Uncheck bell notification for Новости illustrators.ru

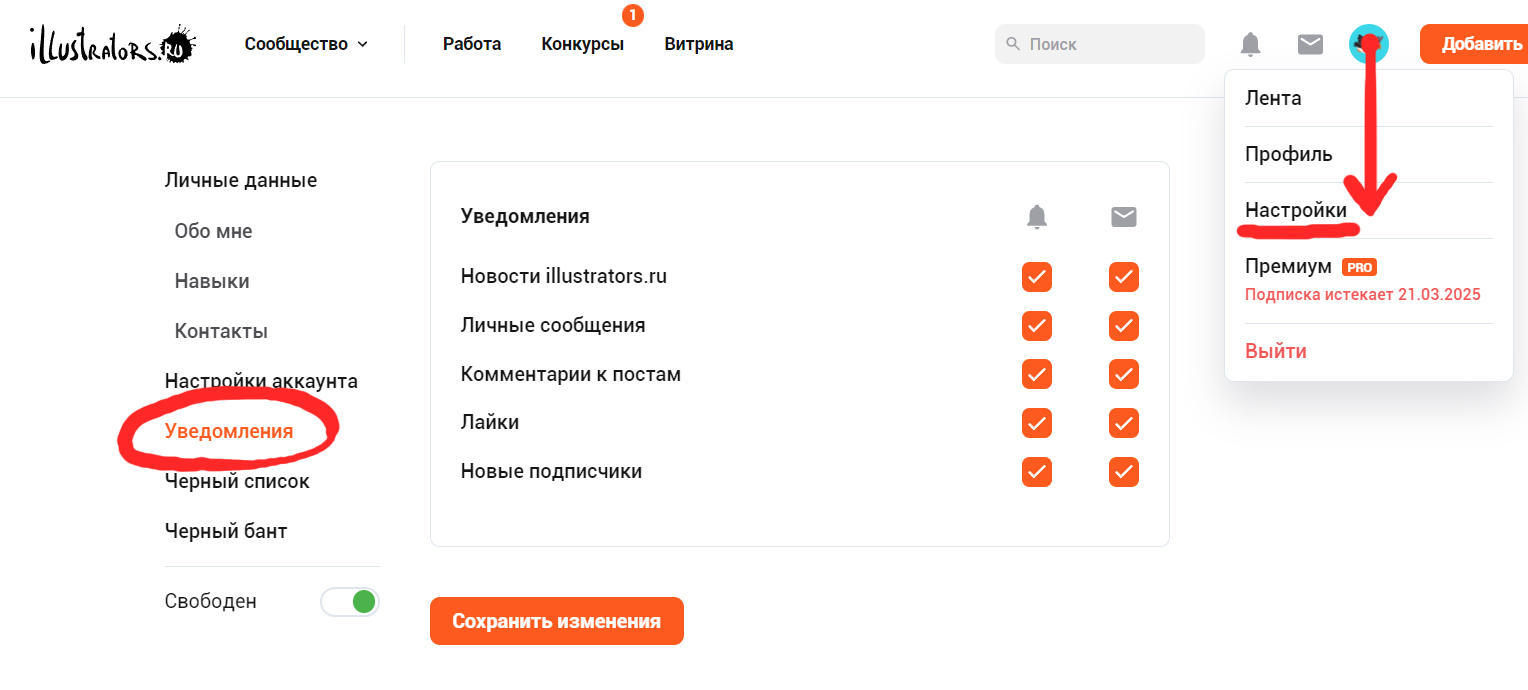pos(1037,277)
